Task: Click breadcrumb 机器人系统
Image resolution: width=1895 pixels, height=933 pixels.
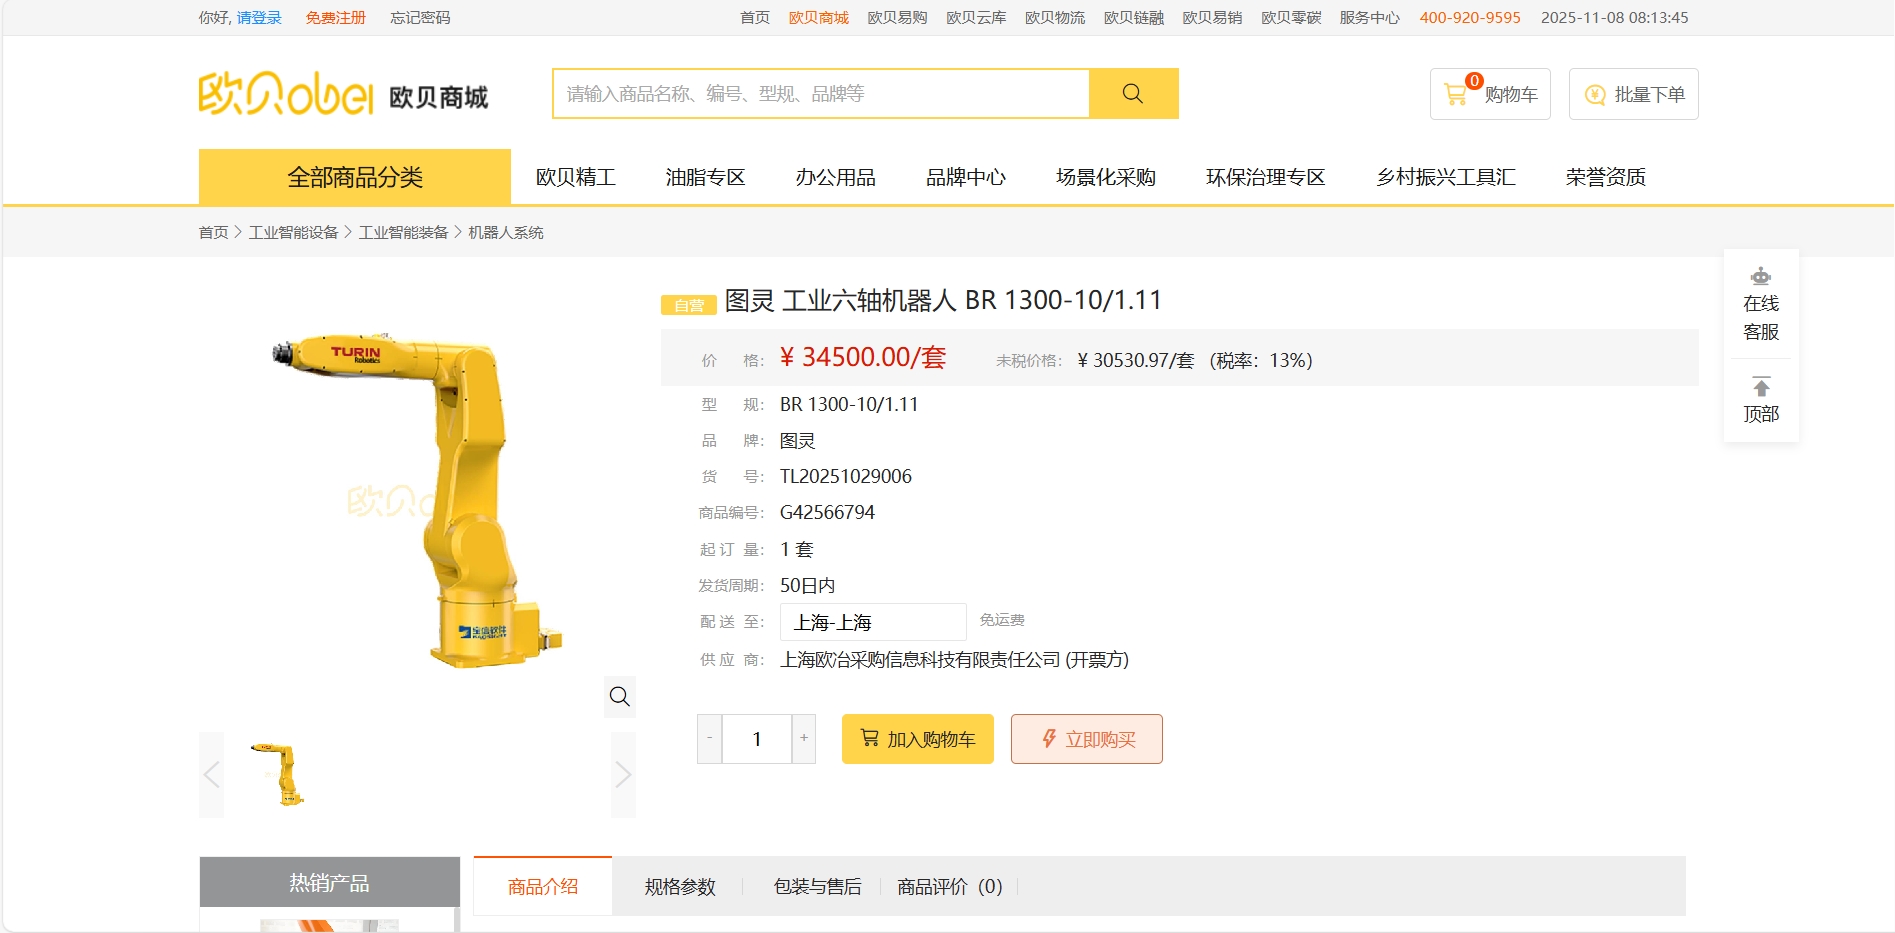Action: (x=506, y=232)
